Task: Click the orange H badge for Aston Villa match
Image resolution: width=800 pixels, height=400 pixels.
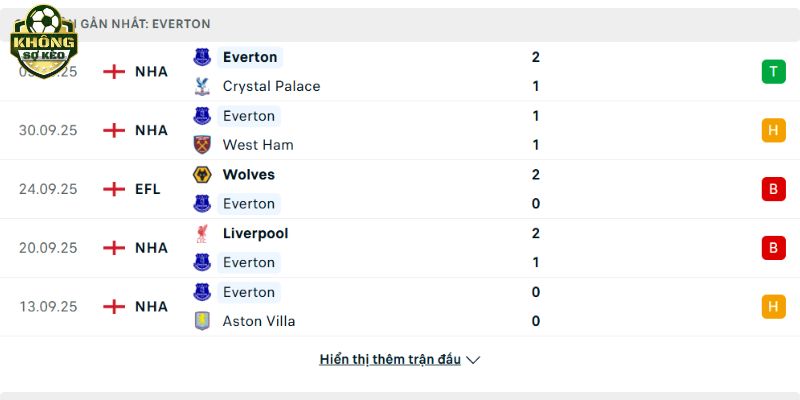Action: pyautogui.click(x=773, y=307)
